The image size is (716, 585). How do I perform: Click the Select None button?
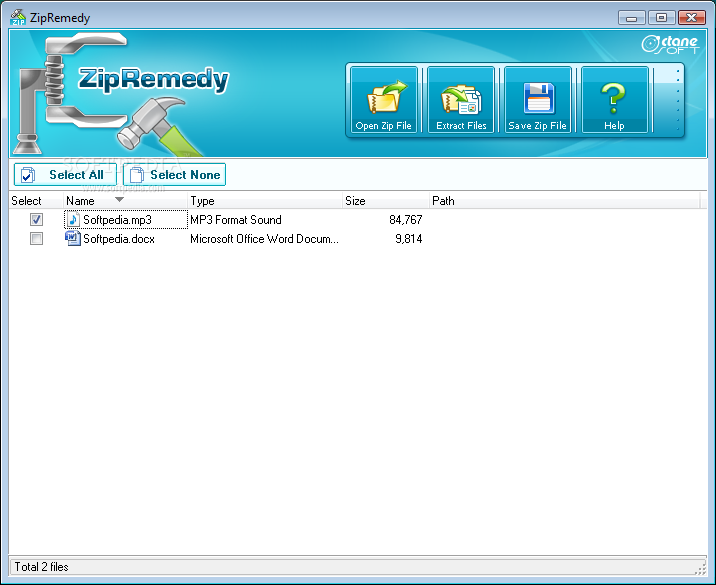click(x=174, y=174)
